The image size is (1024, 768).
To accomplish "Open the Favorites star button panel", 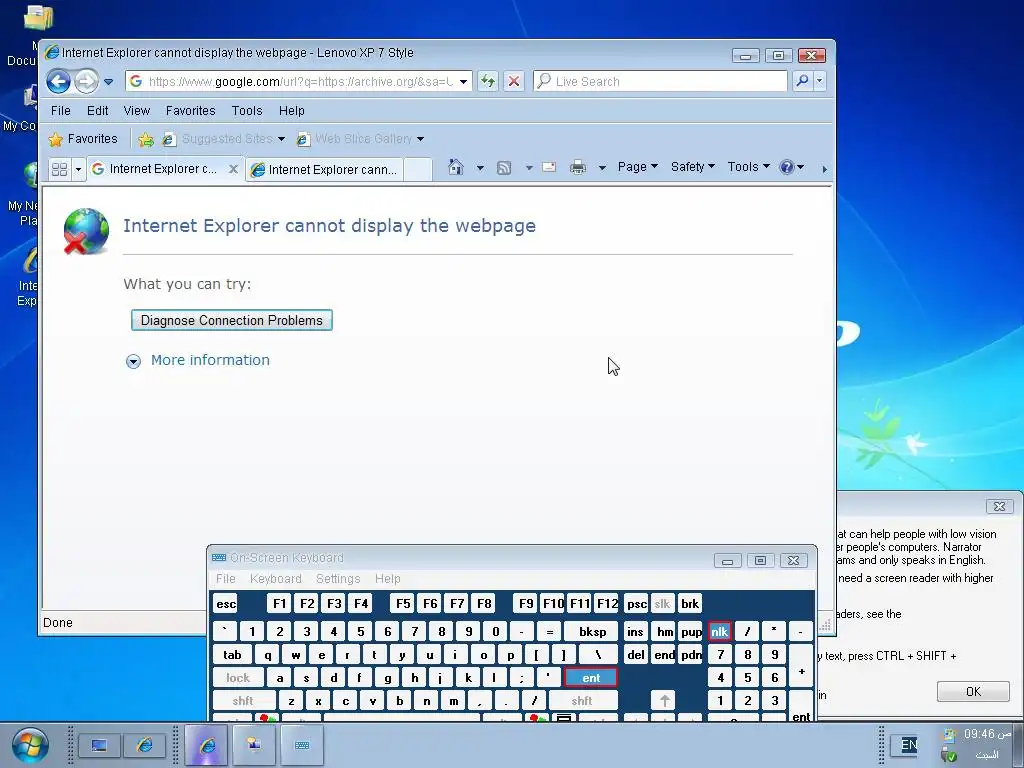I will (x=83, y=138).
